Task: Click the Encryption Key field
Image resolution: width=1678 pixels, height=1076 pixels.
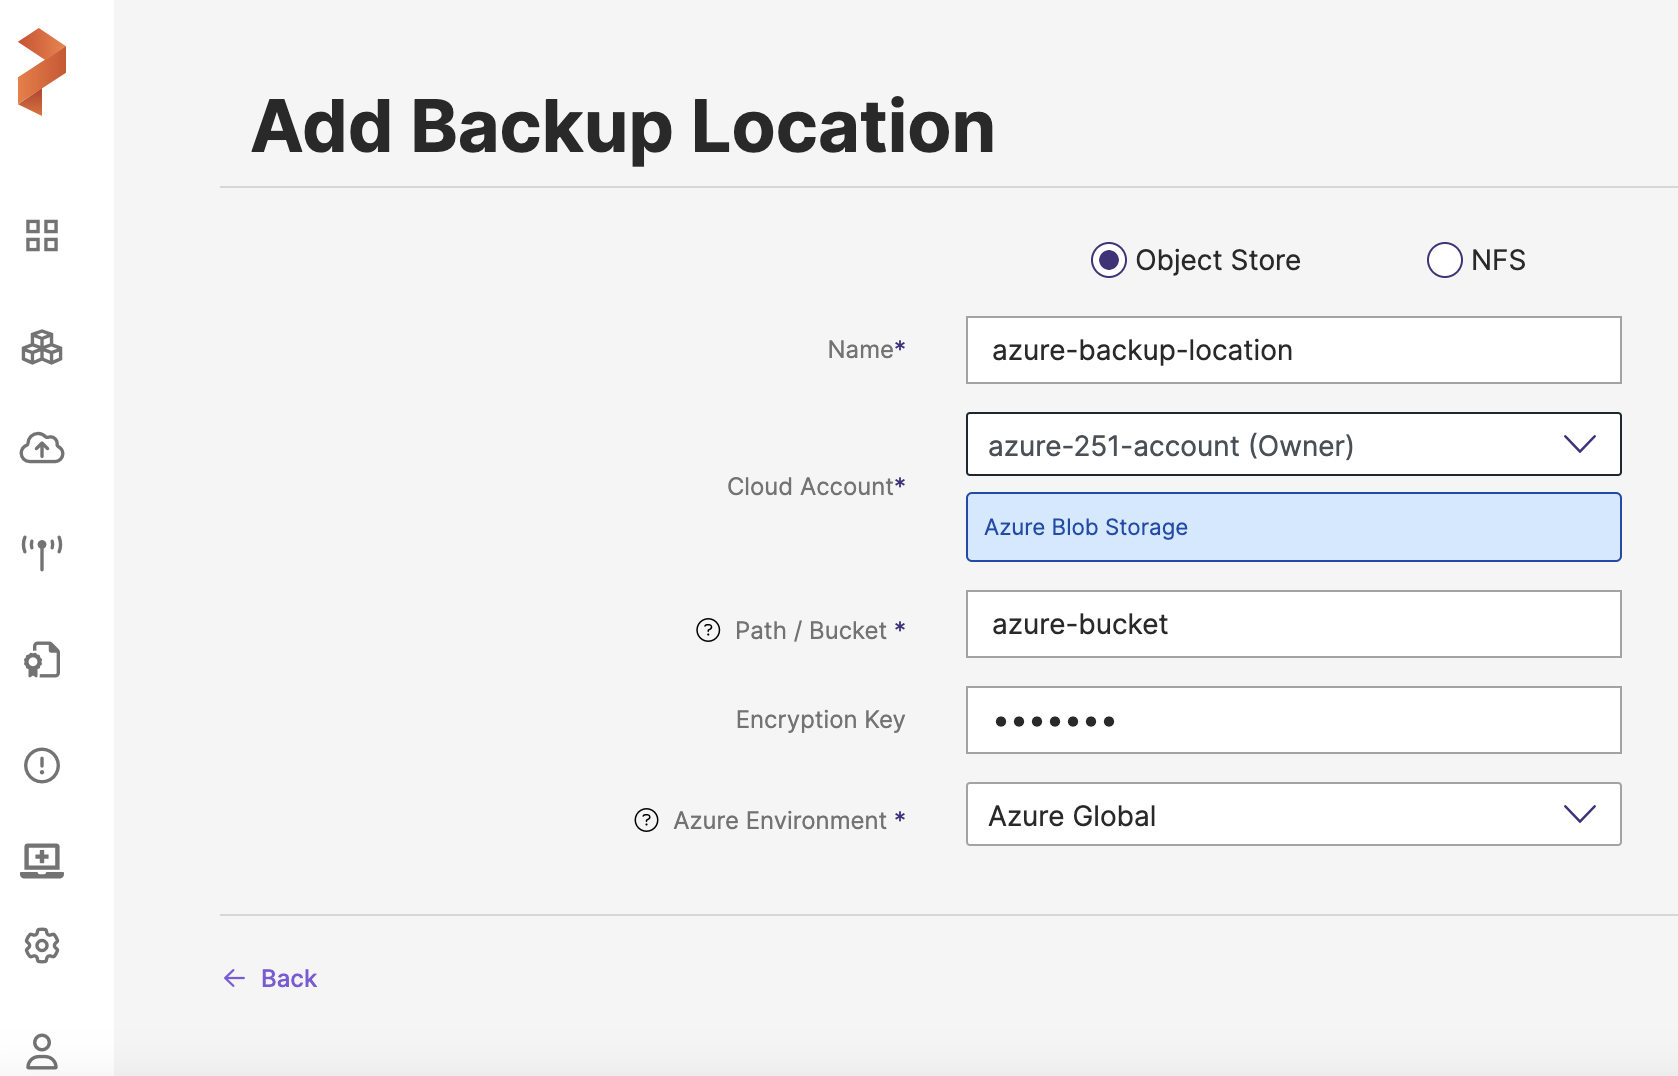Action: pos(1293,720)
